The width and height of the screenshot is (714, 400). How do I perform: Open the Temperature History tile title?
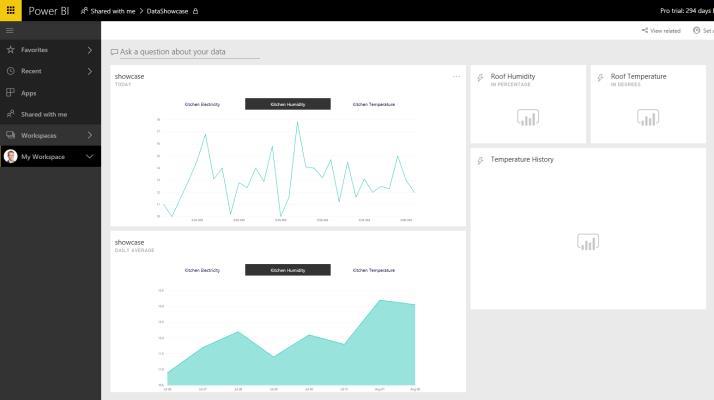tap(522, 159)
